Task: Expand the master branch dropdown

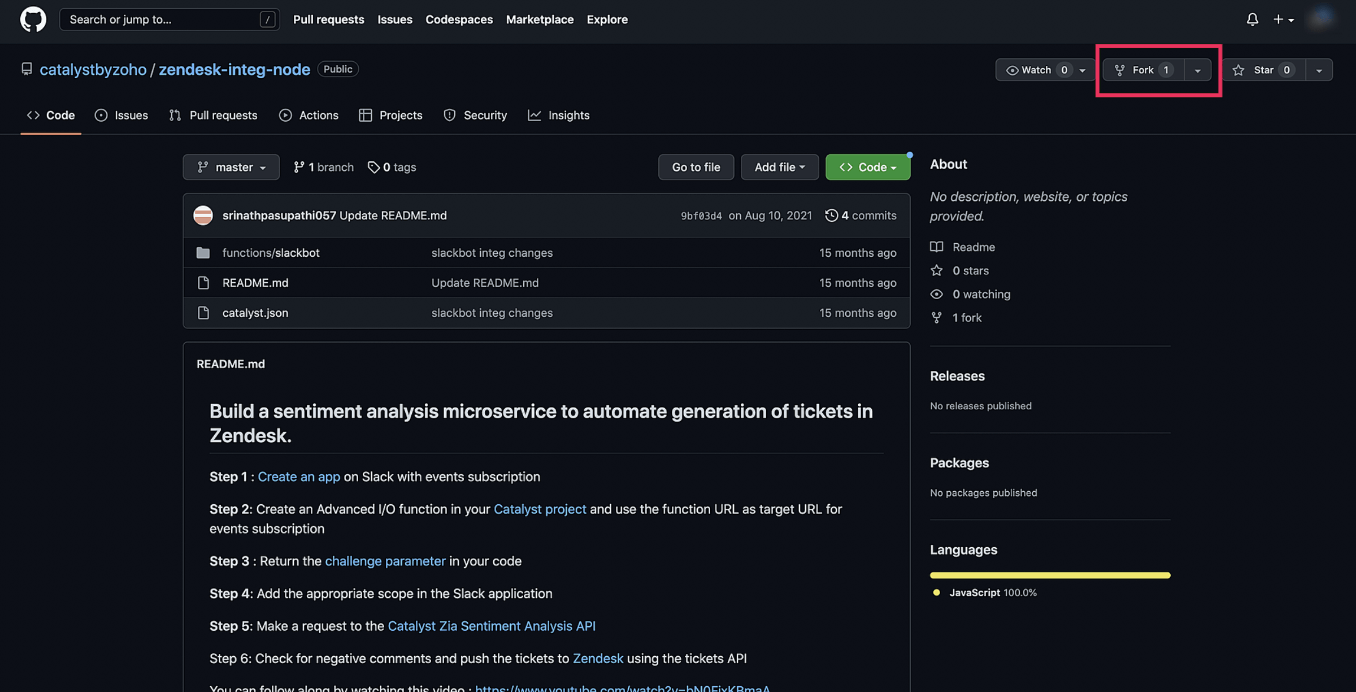Action: (x=231, y=167)
